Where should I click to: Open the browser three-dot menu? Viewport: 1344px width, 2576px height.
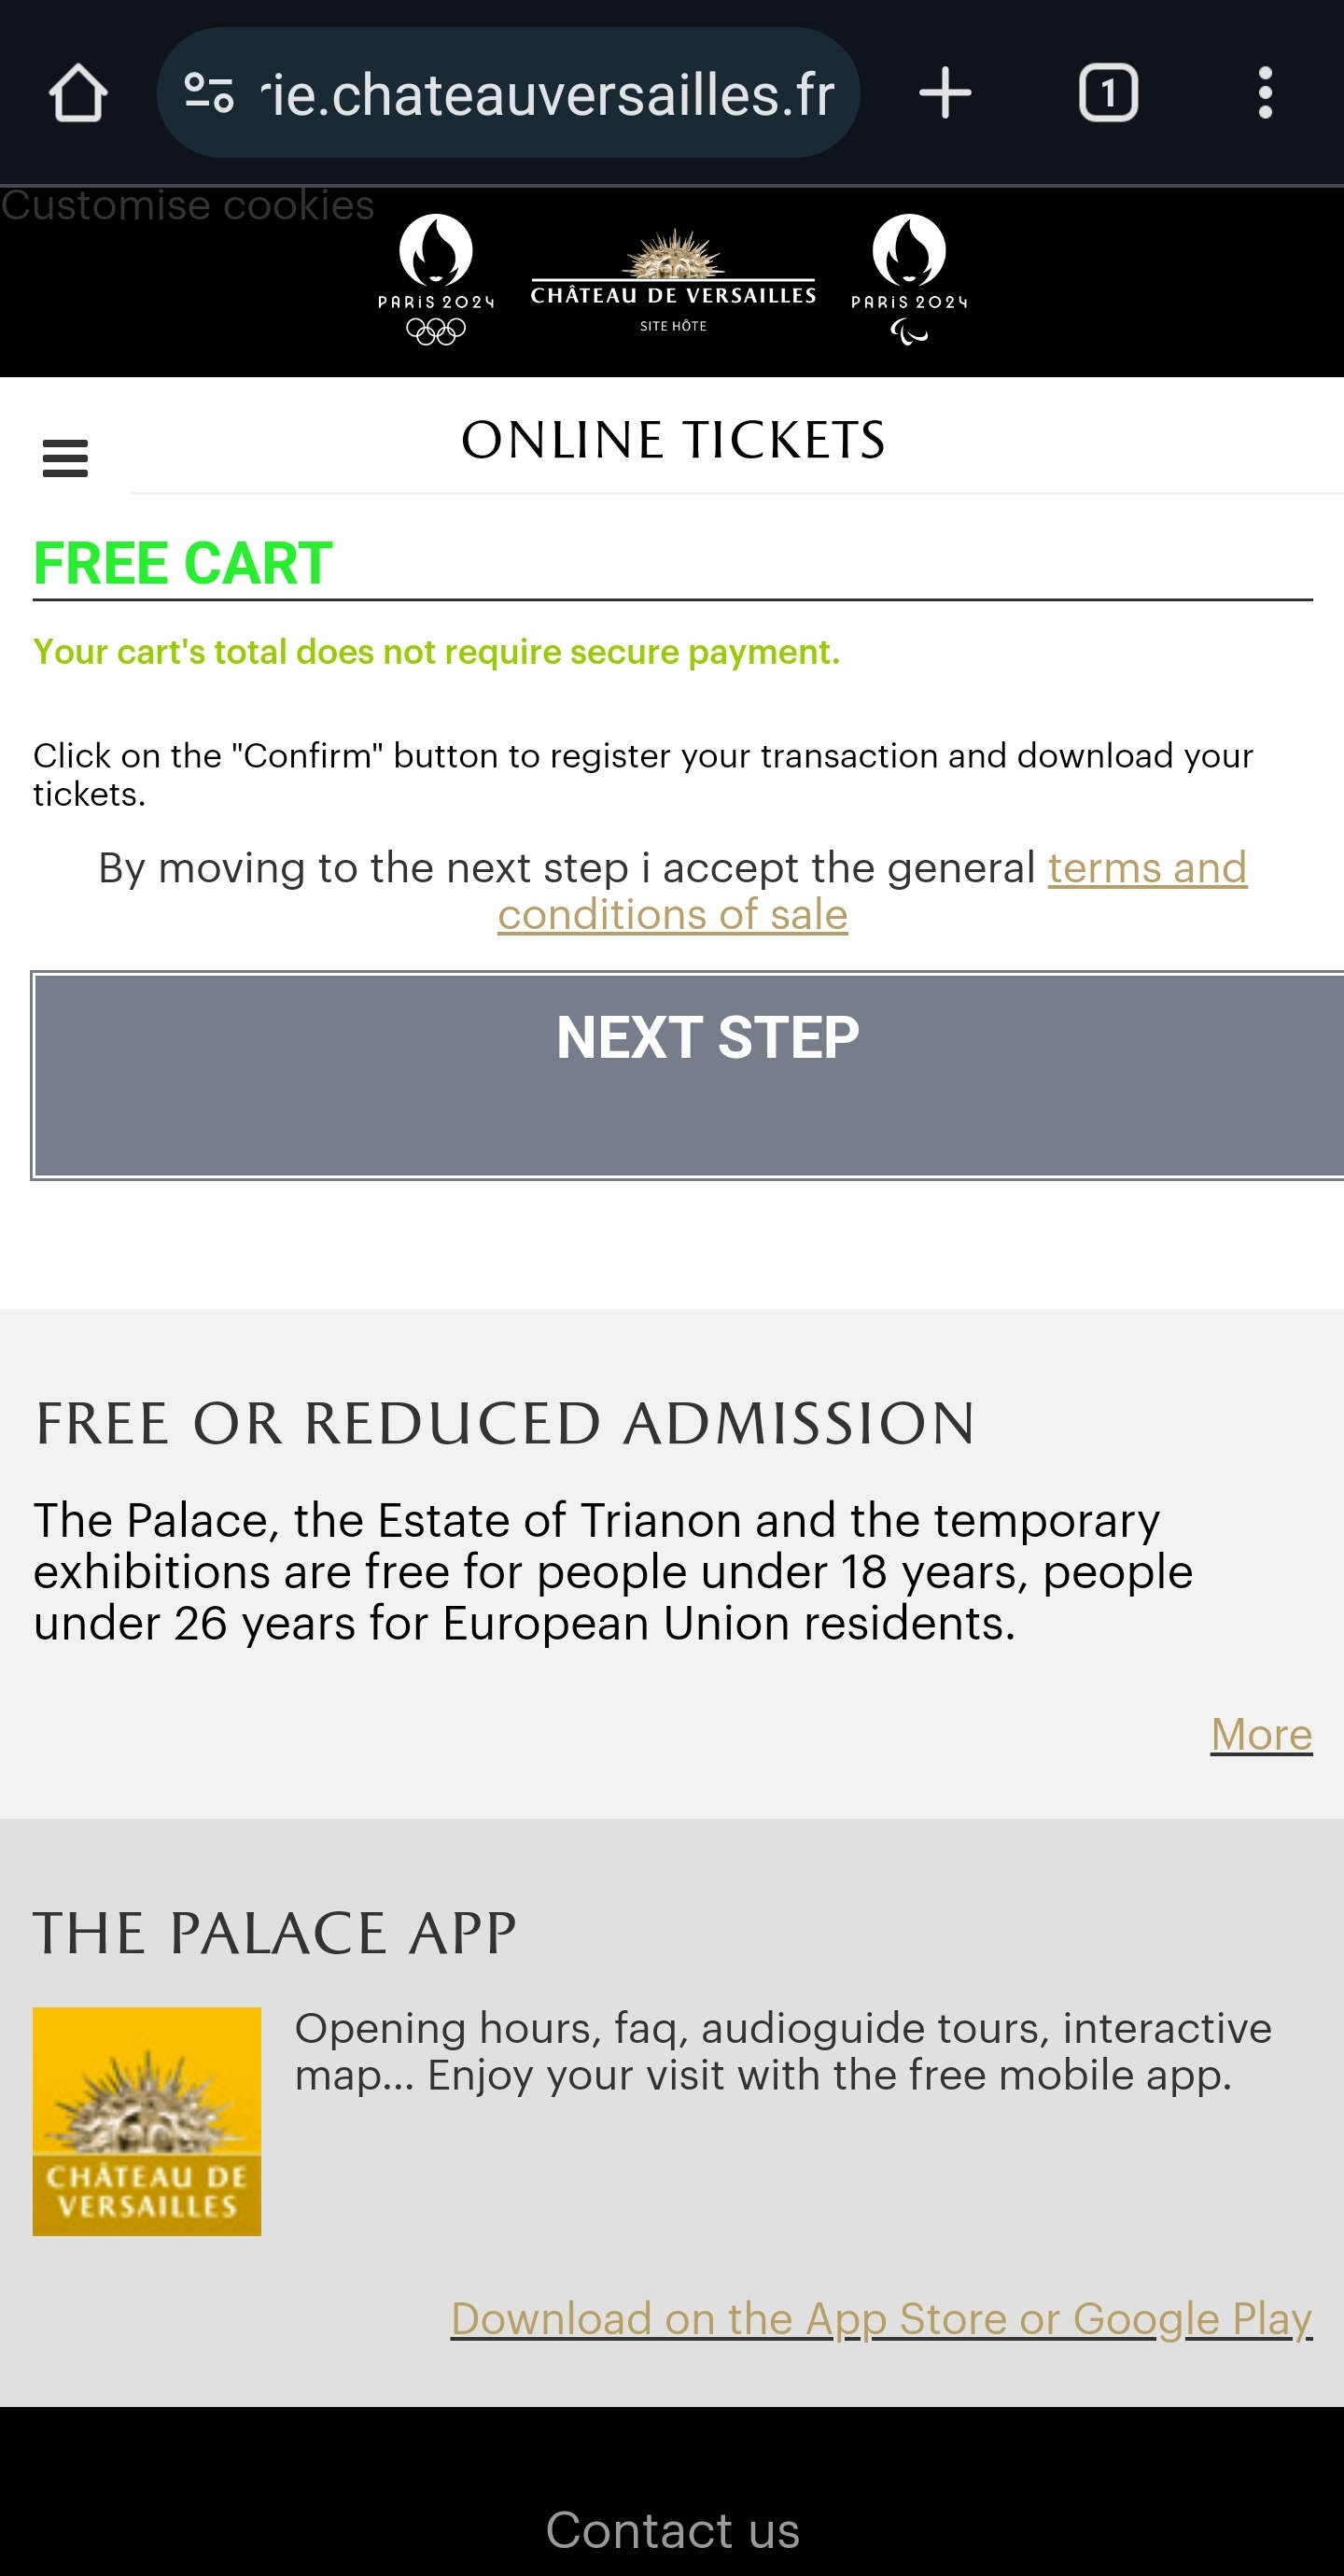click(1265, 93)
